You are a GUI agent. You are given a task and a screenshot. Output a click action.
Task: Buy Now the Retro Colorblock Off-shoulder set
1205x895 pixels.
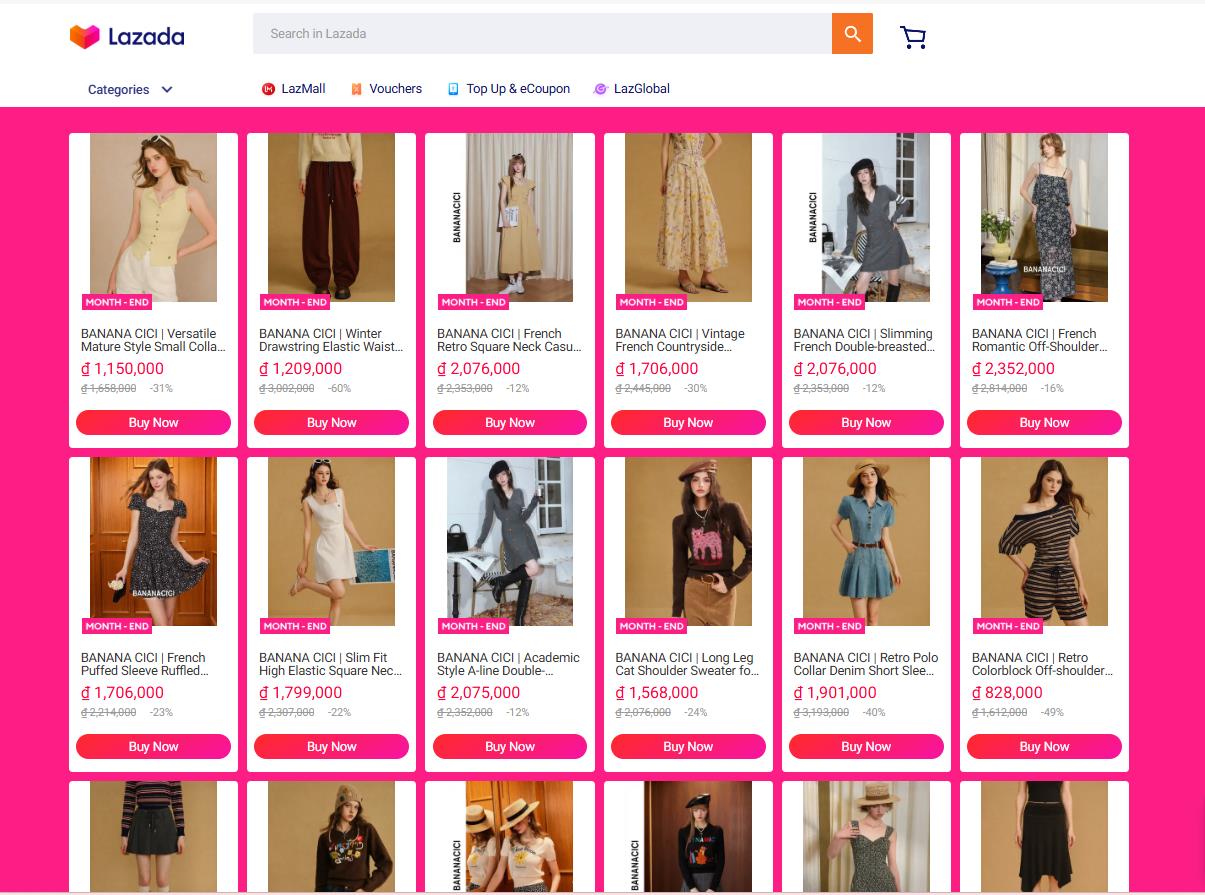pos(1044,747)
